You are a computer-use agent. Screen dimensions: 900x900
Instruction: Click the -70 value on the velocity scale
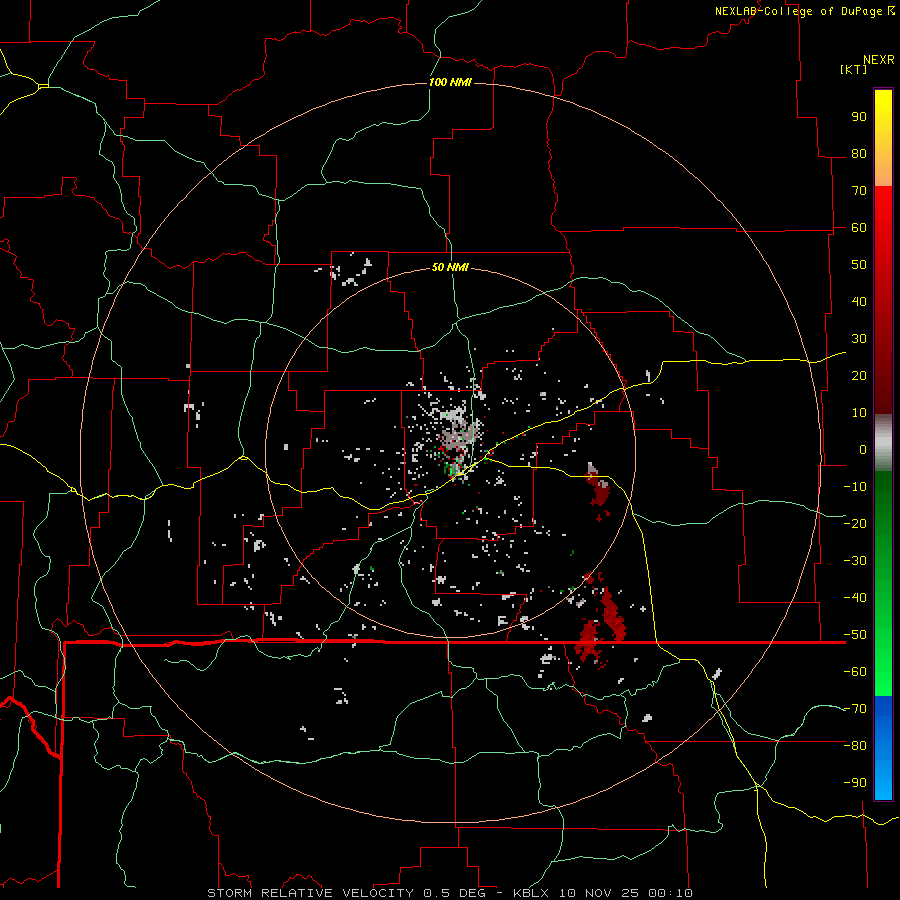point(855,709)
